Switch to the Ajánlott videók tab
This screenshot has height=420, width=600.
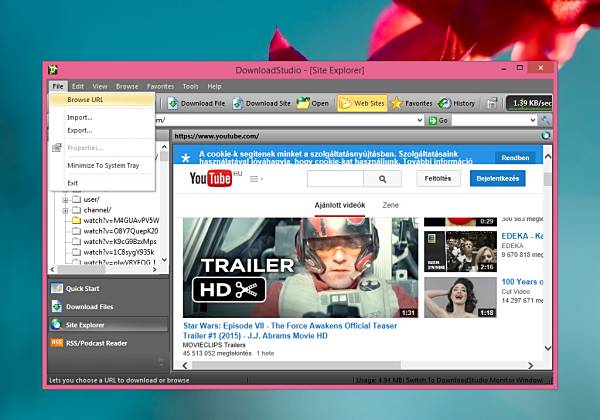click(x=340, y=205)
